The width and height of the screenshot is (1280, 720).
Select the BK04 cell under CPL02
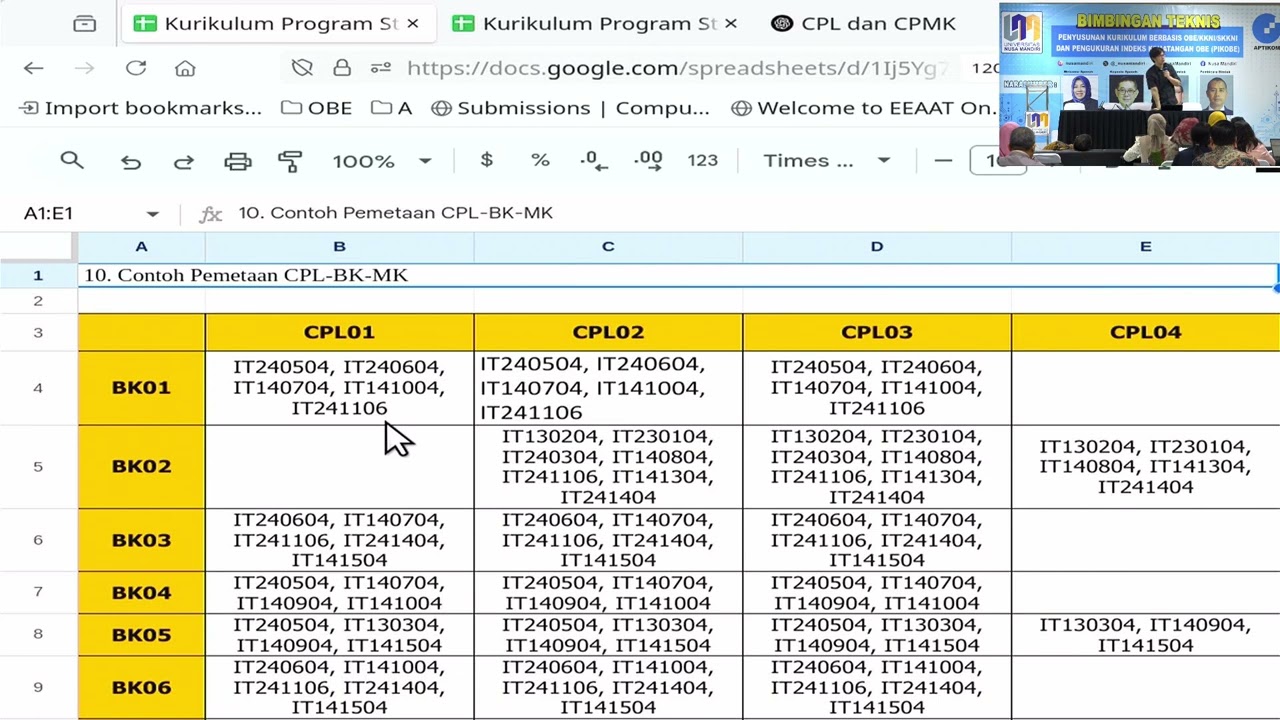(x=608, y=592)
